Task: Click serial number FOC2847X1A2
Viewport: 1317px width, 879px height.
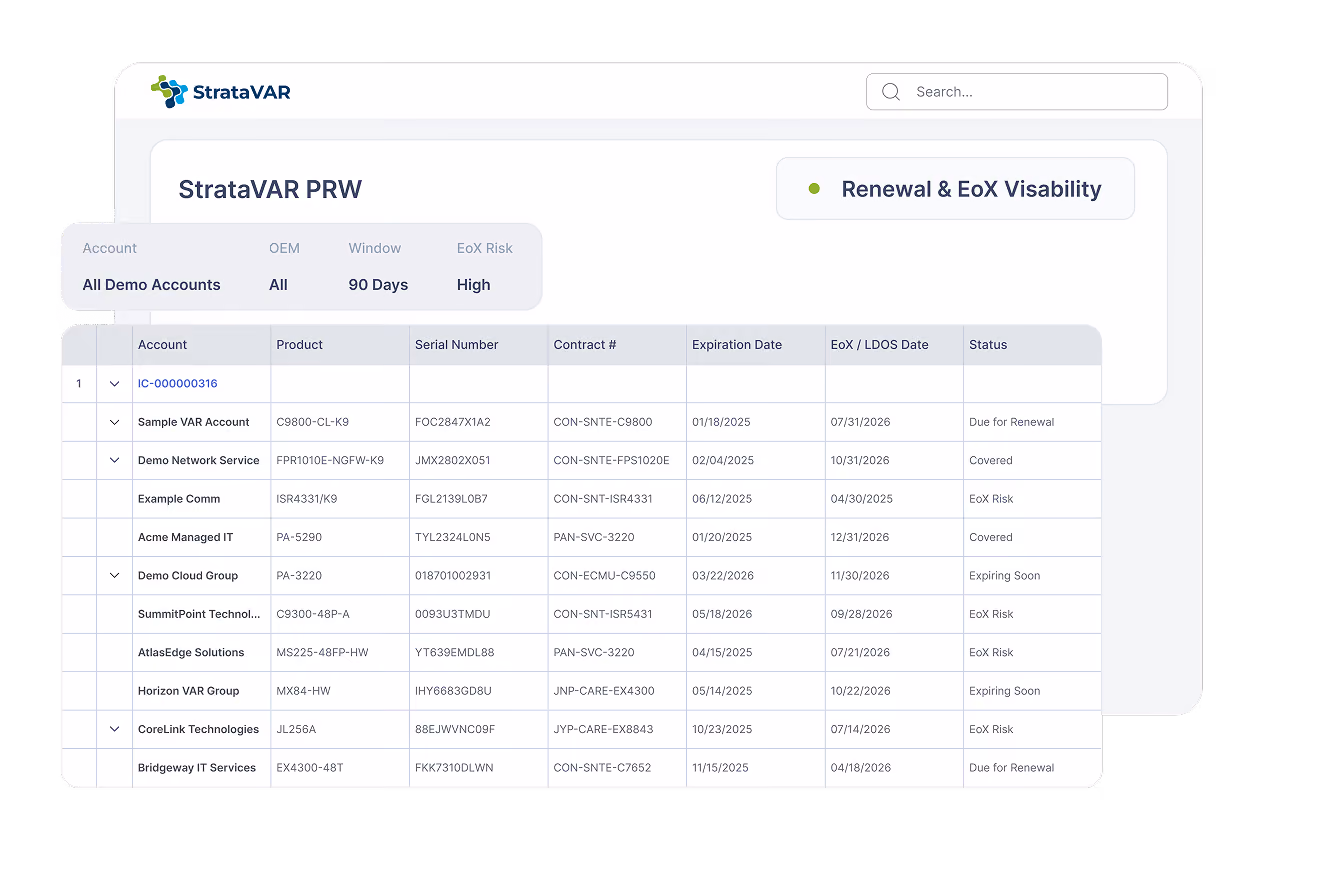Action: (452, 422)
